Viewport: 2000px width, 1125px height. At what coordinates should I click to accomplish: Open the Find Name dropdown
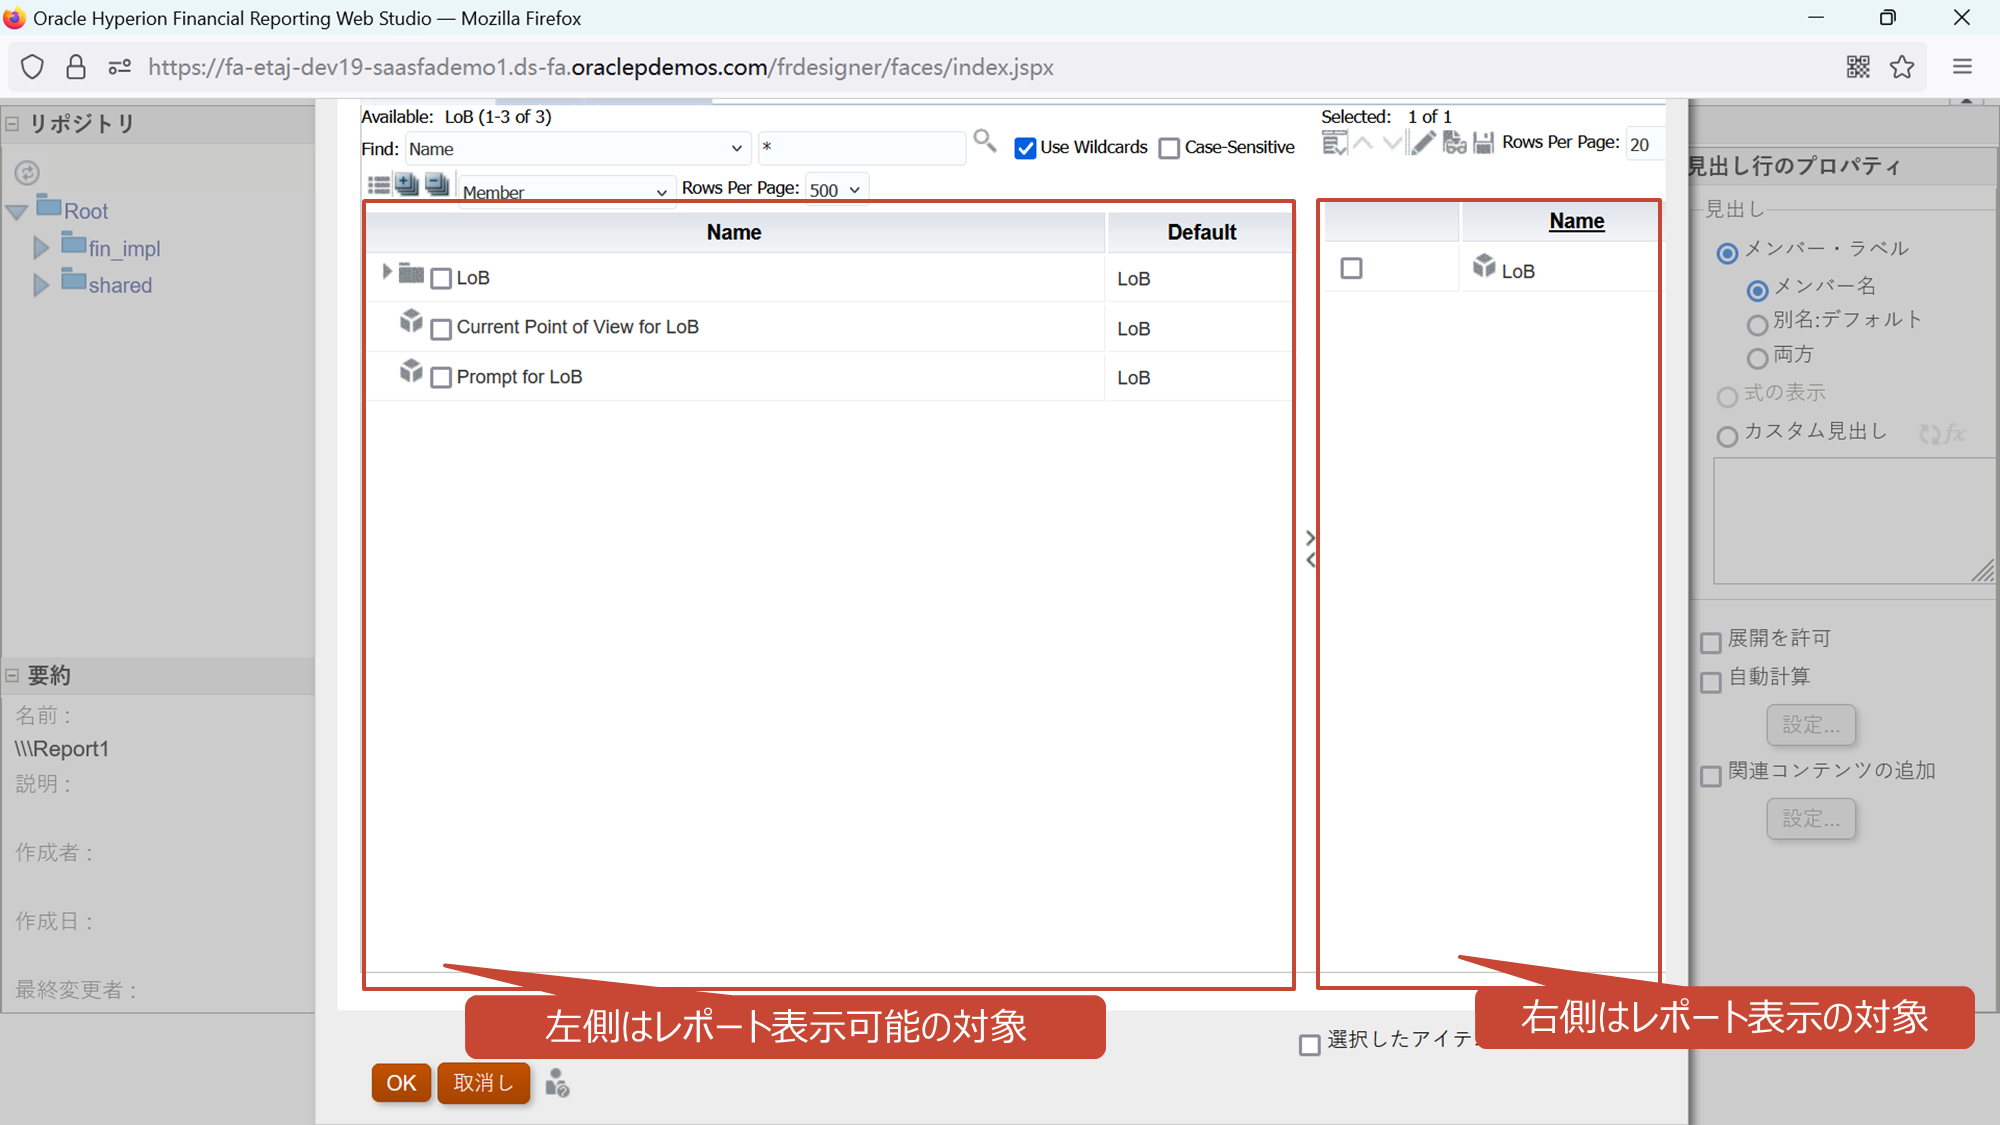(576, 149)
